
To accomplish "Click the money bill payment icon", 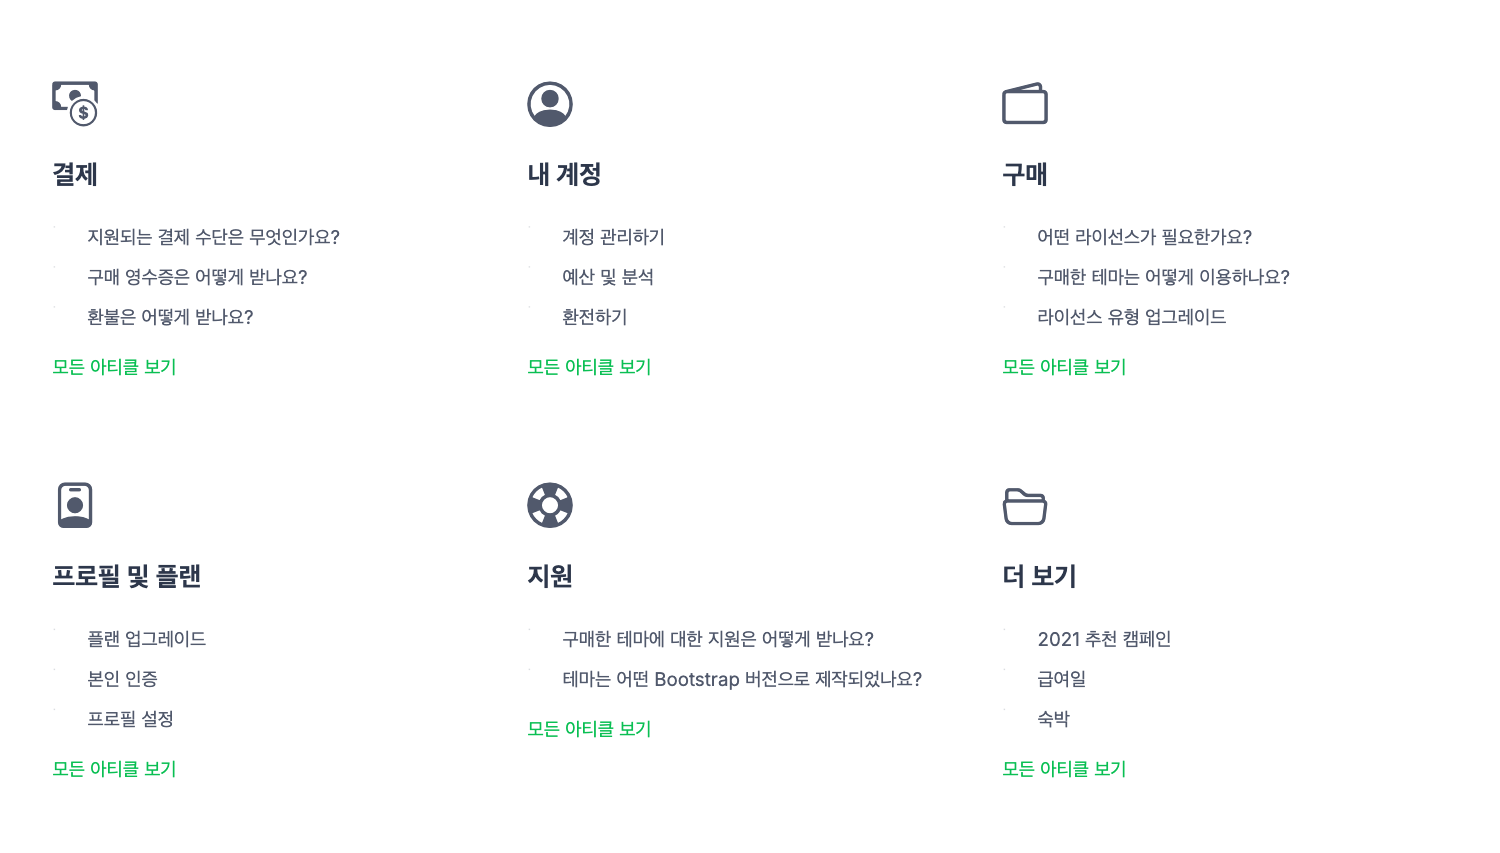I will (x=75, y=104).
